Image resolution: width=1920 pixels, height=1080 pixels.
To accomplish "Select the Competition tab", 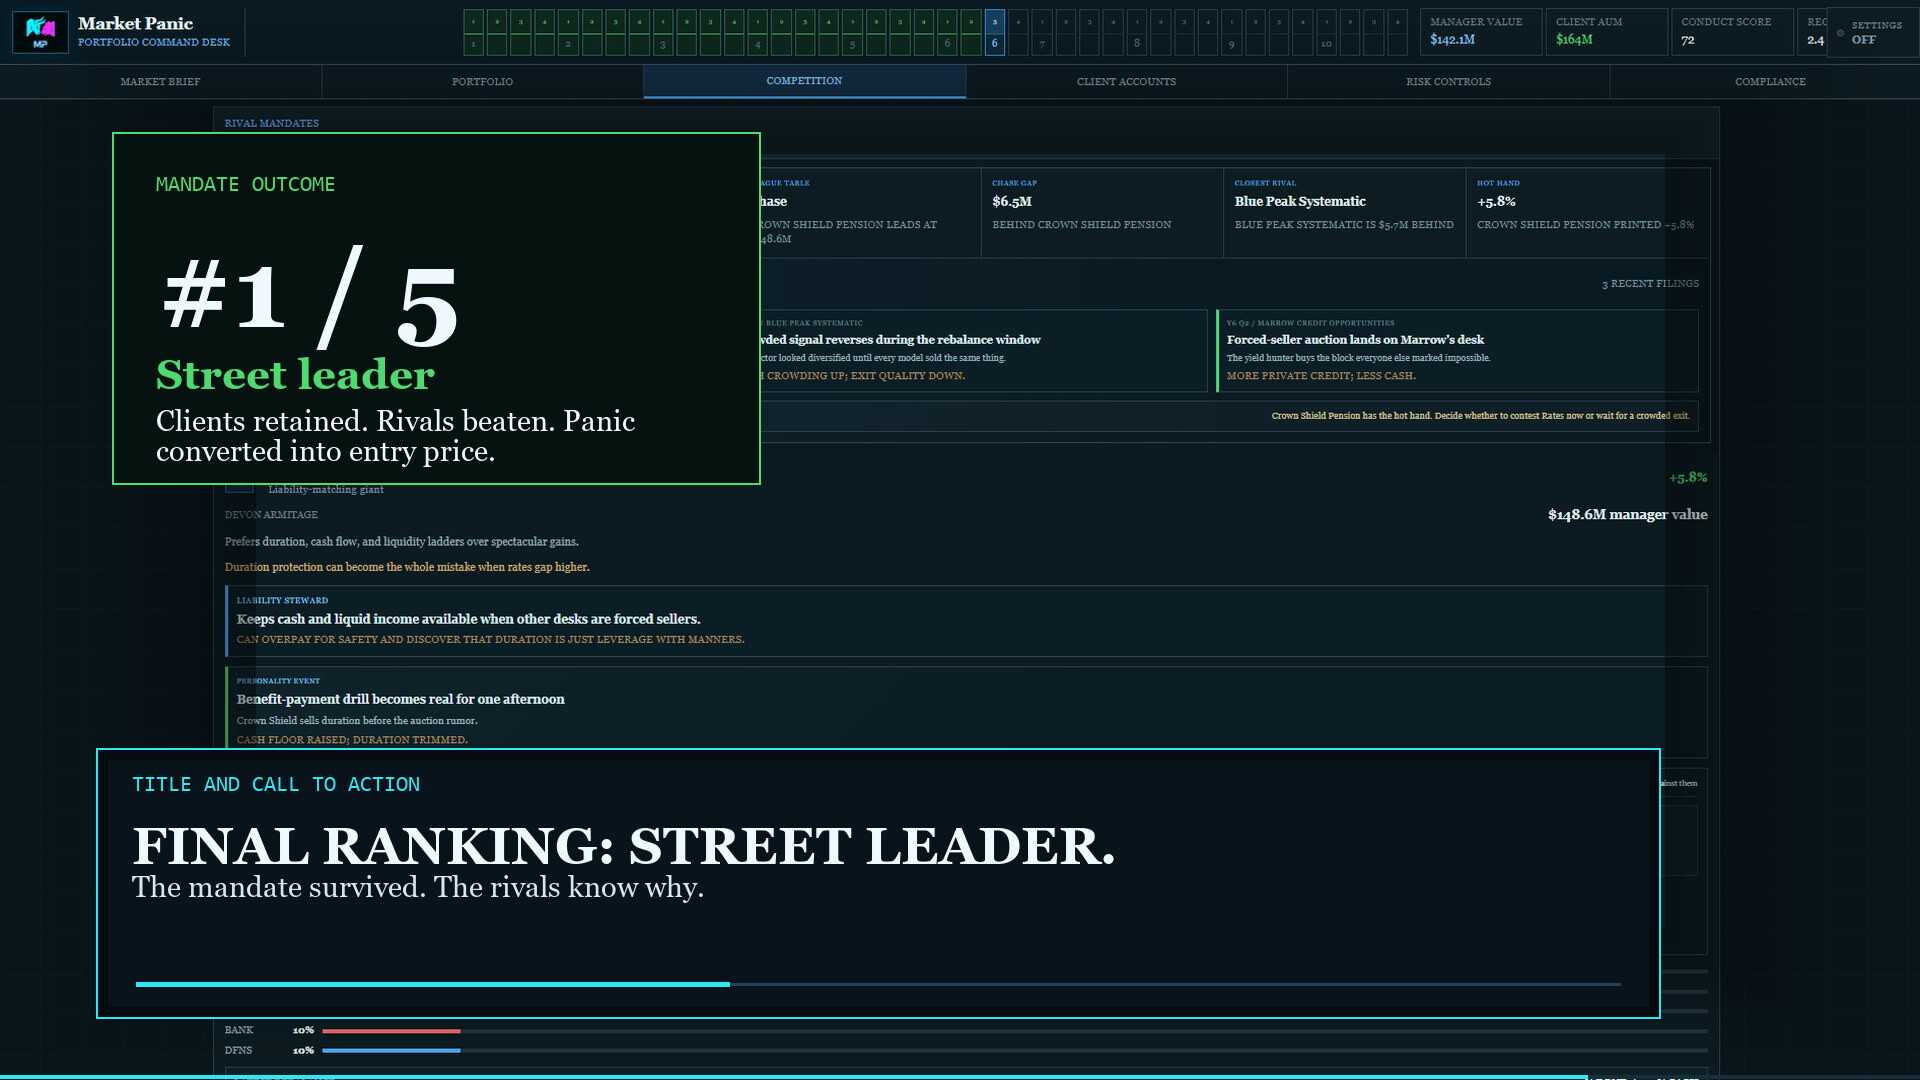I will click(804, 81).
